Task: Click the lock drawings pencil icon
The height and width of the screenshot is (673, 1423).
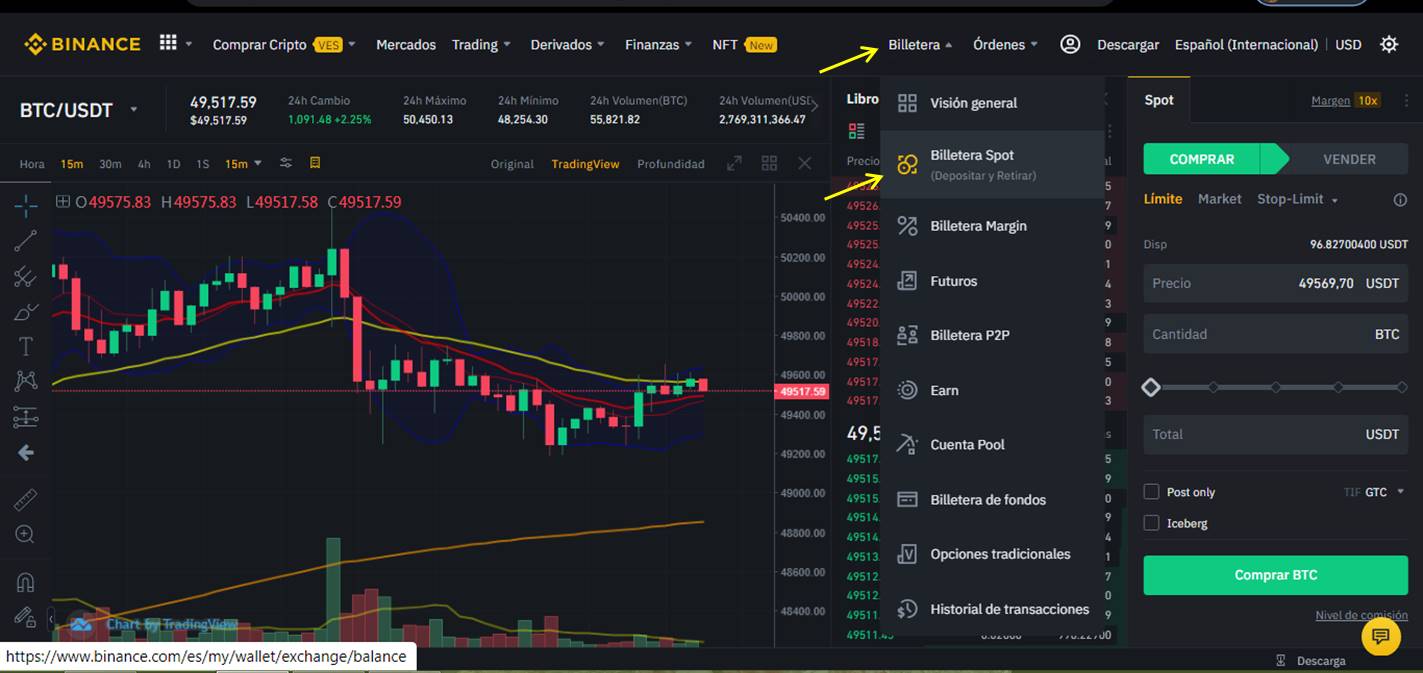Action: [x=26, y=617]
